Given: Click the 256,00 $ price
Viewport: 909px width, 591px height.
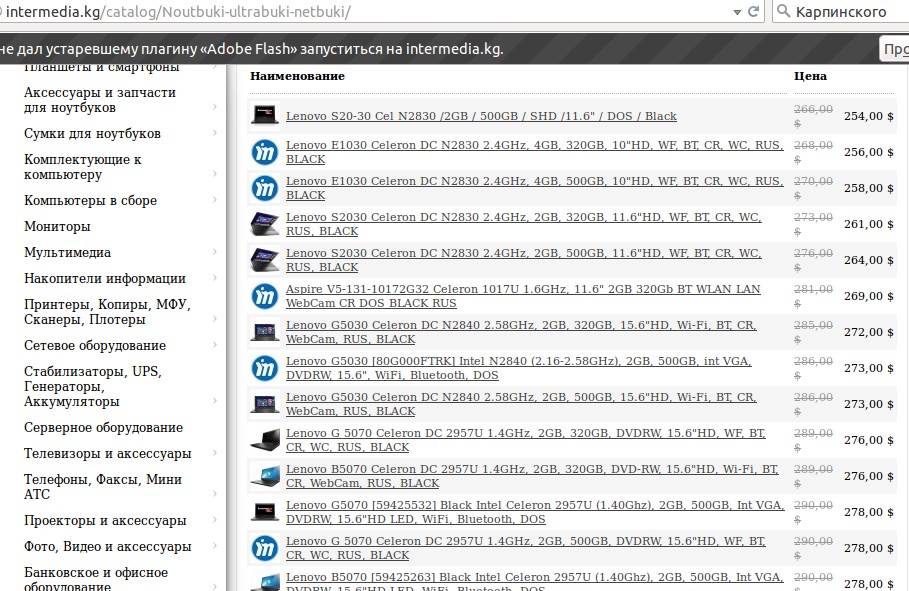Looking at the screenshot, I should 868,152.
